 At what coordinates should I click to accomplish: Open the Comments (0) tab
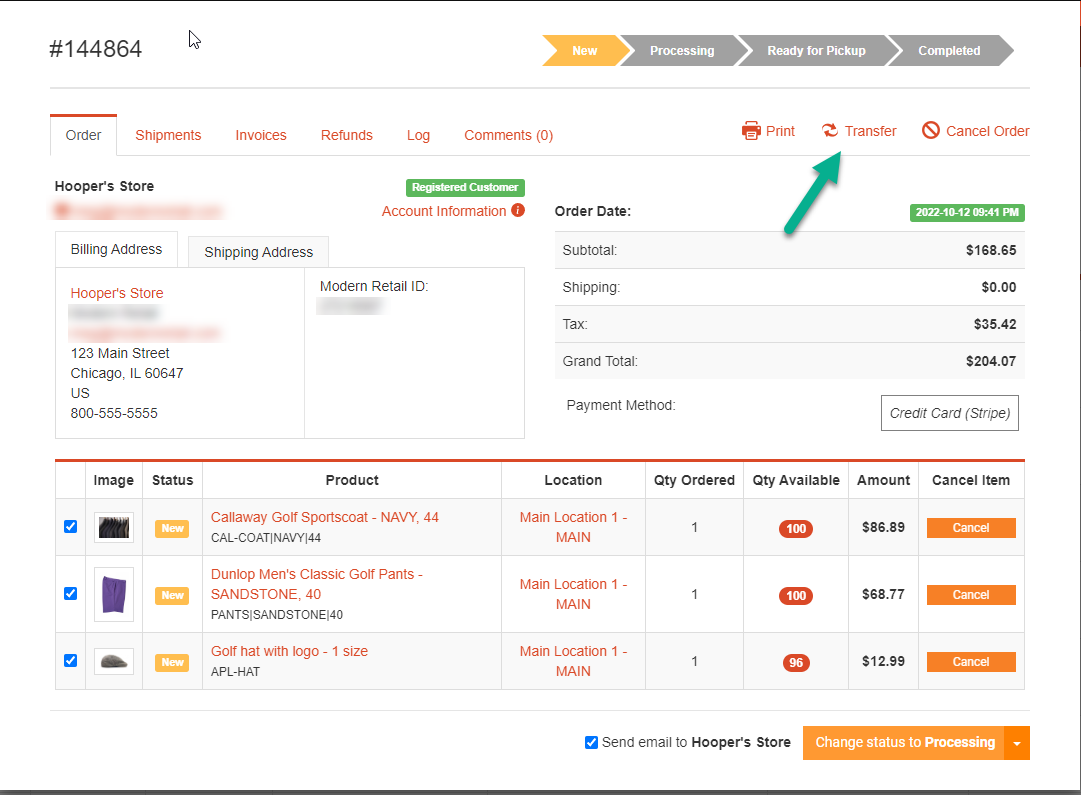pyautogui.click(x=509, y=135)
